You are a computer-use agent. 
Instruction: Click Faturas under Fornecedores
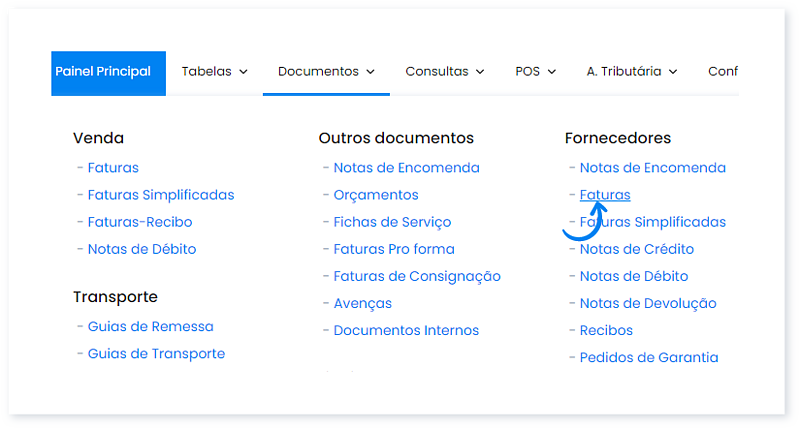click(605, 195)
